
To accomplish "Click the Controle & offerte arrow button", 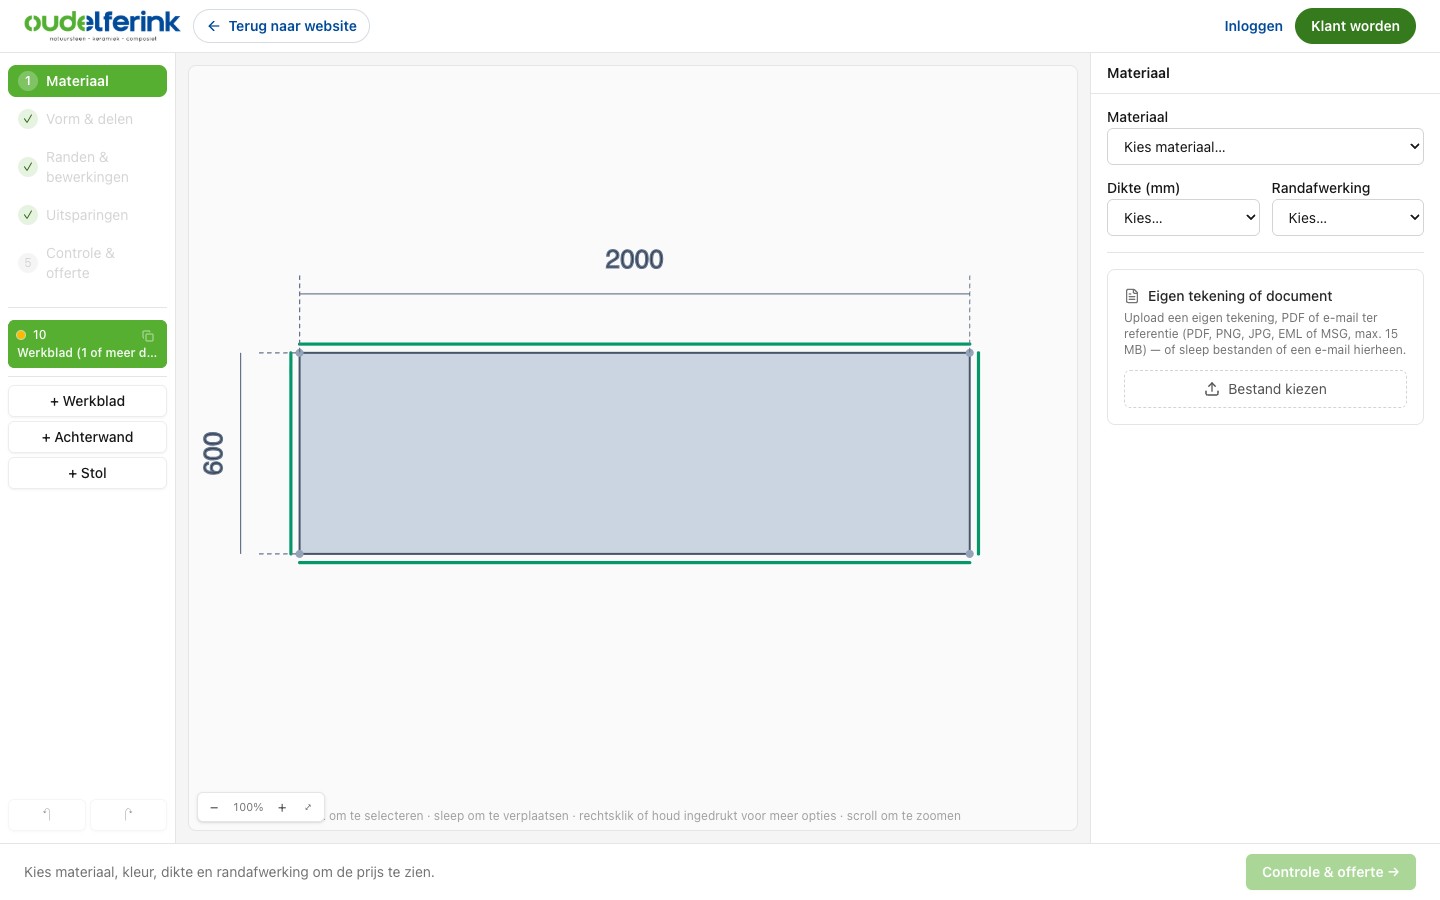I will (x=1330, y=872).
